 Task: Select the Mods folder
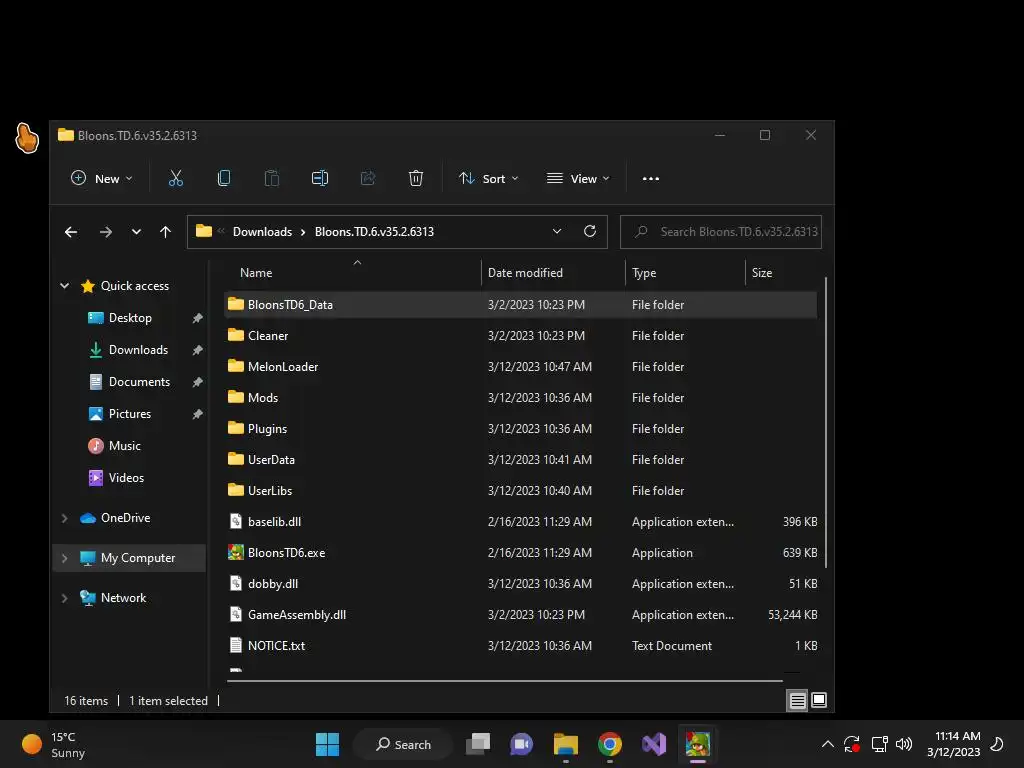520,398
